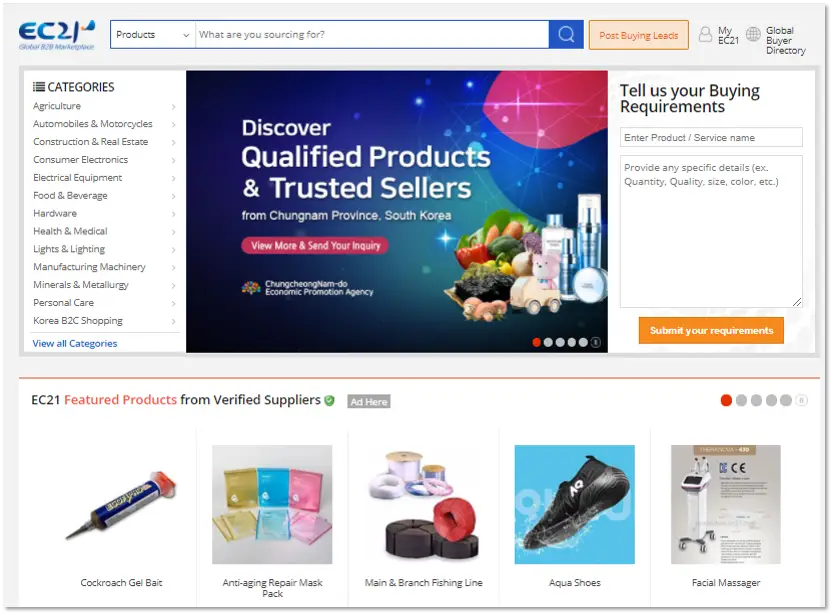Click the EC21 logo
Viewport: 833px width, 615px height.
click(x=57, y=35)
